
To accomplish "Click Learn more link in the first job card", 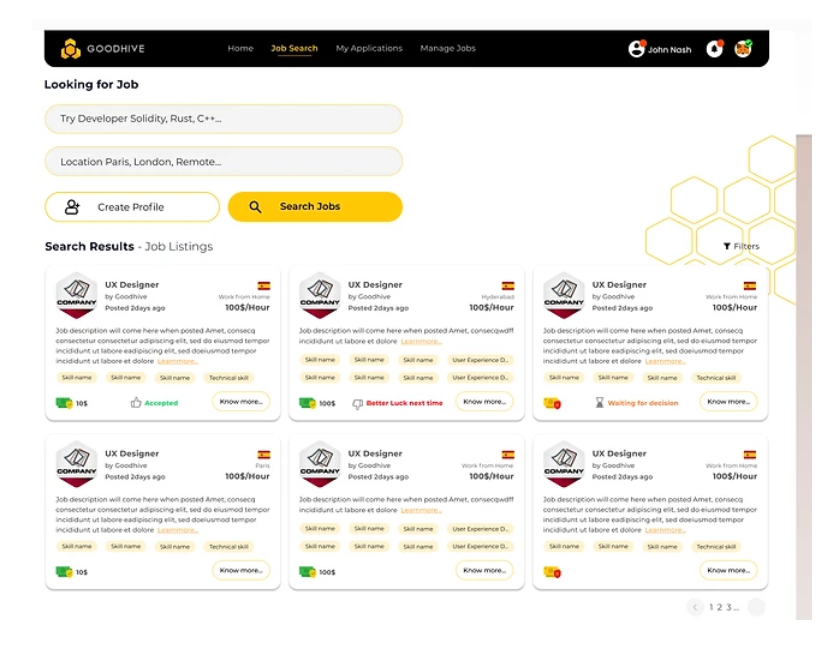I will (x=177, y=361).
